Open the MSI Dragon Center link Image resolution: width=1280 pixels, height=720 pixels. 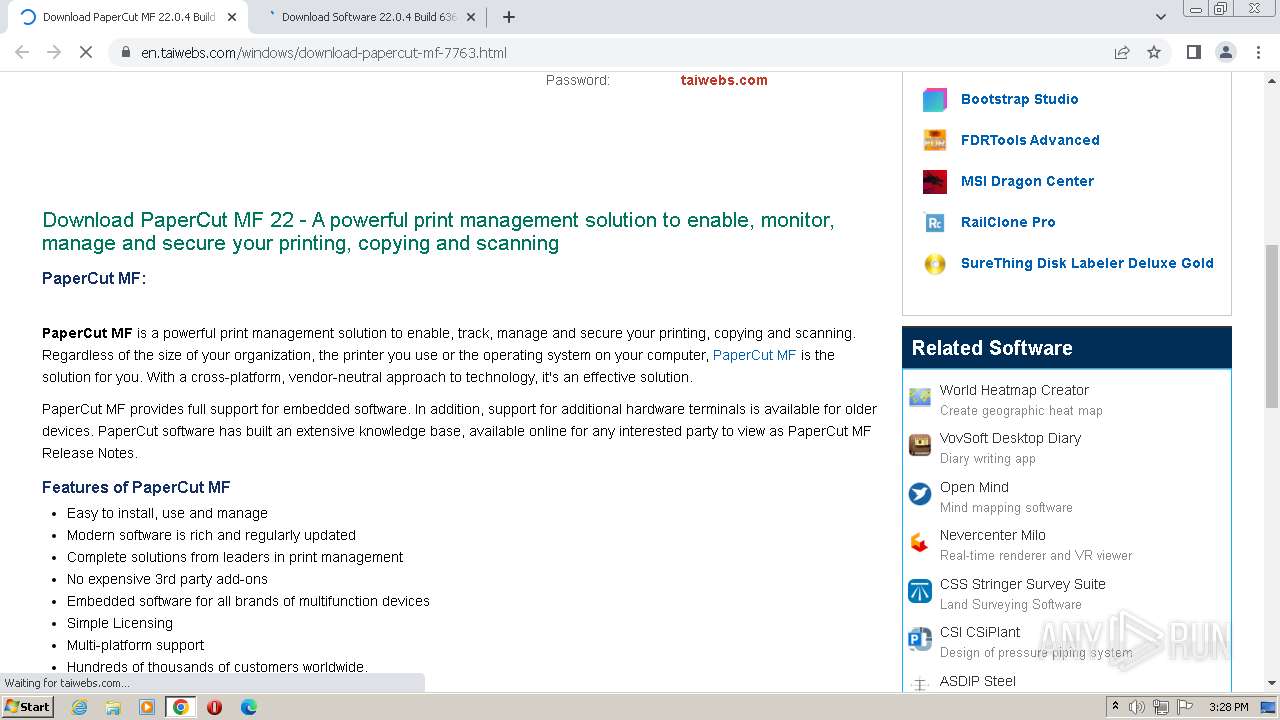pos(1027,181)
